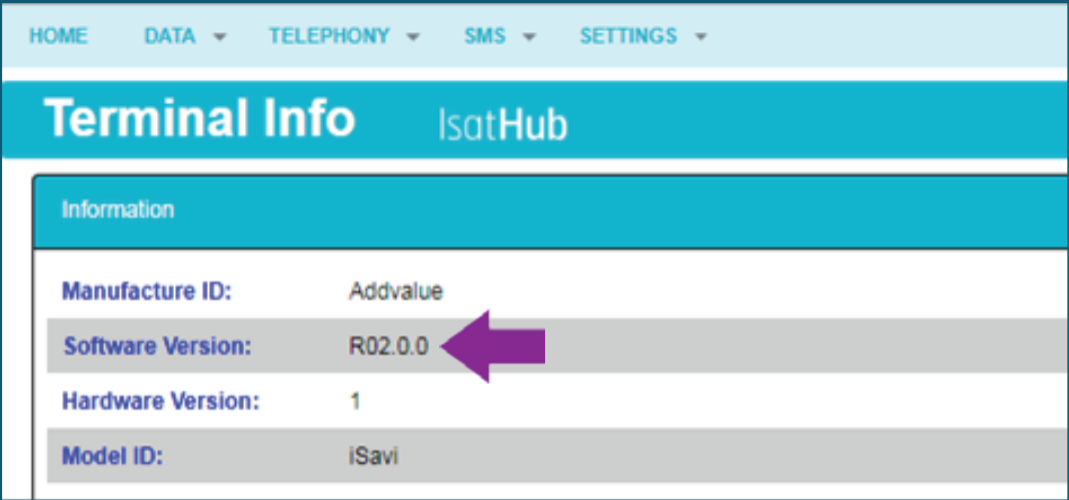
Task: Open the SETTINGS menu
Action: [629, 36]
